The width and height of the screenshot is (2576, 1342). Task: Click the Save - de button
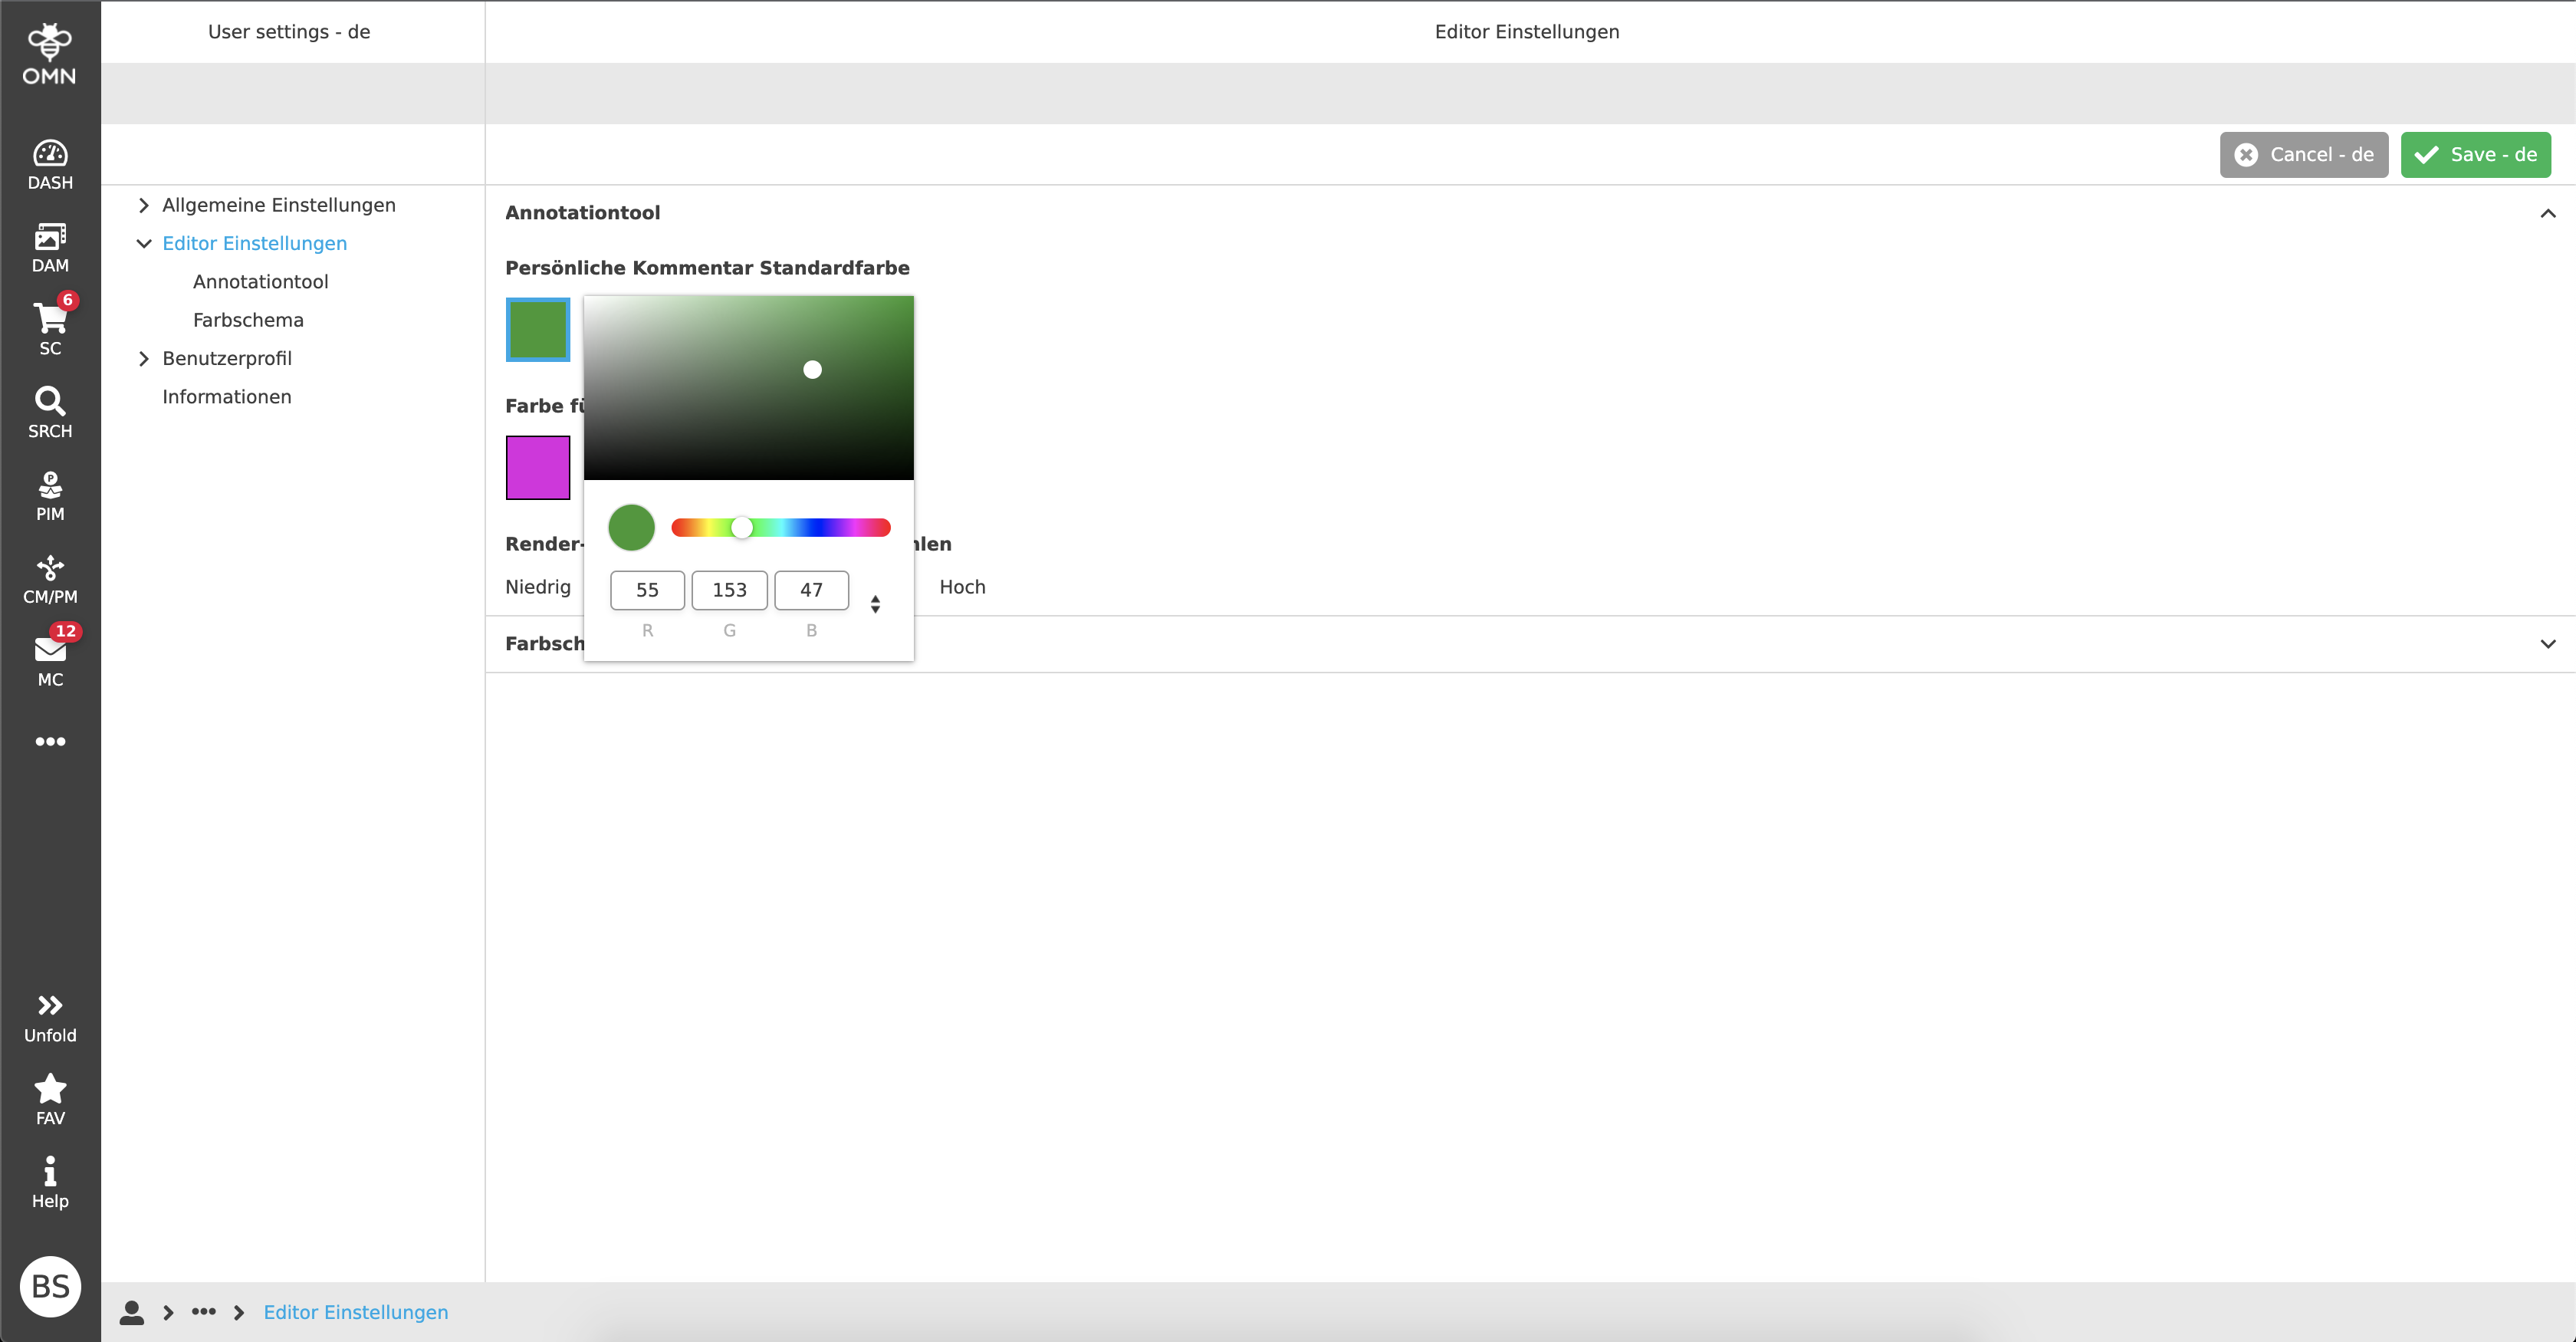pyautogui.click(x=2475, y=154)
